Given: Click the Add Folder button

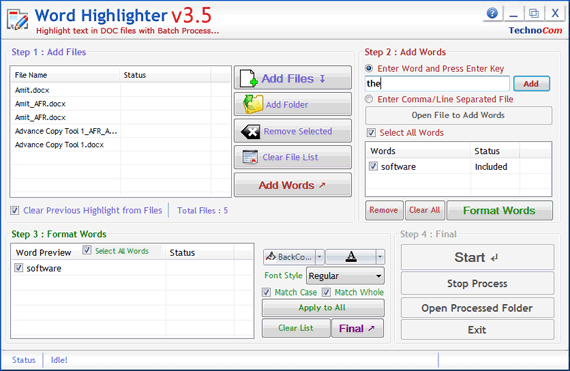Looking at the screenshot, I should 293,105.
